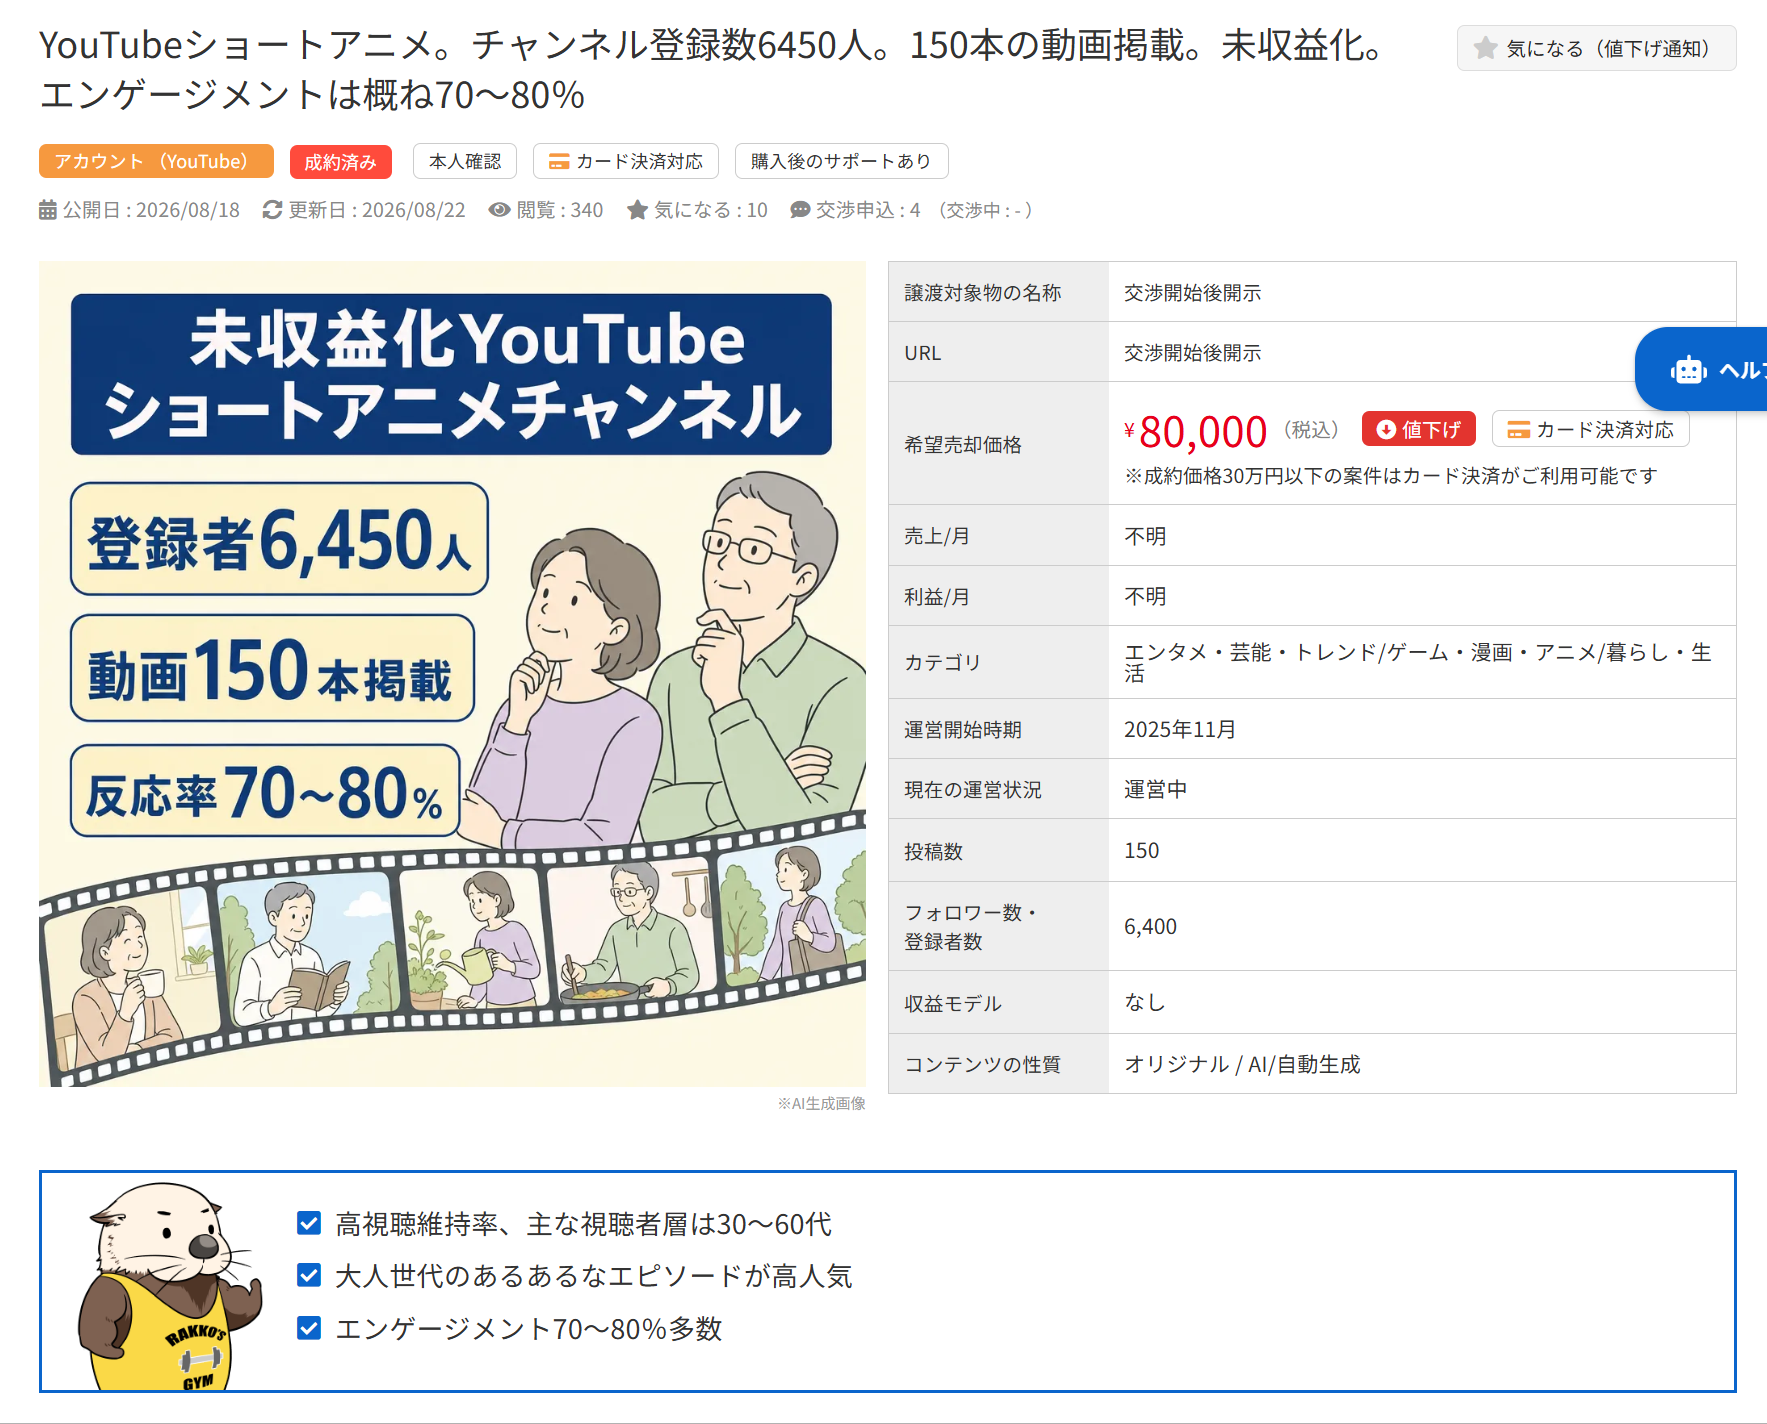Click the eye icon beside 閲覧 count
This screenshot has height=1424, width=1767.
click(499, 210)
